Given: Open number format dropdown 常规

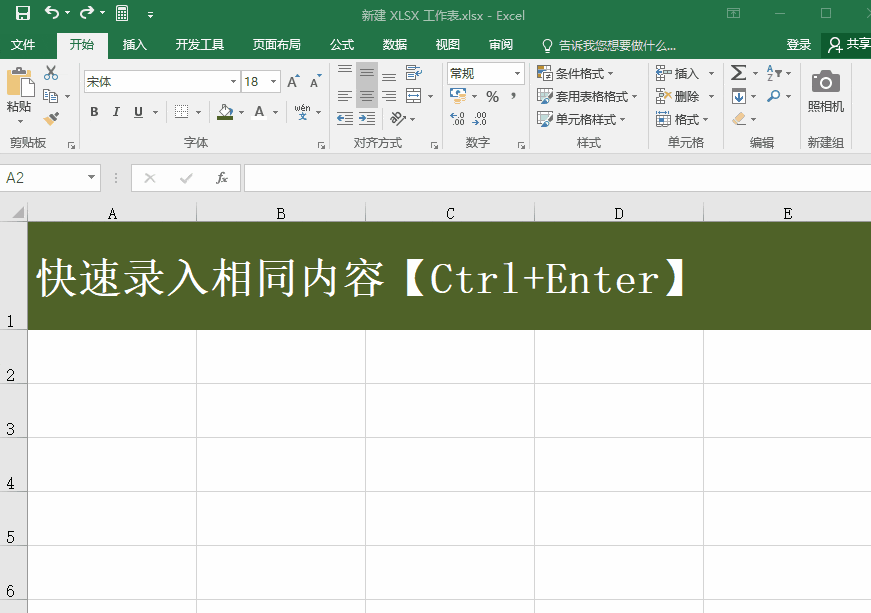Looking at the screenshot, I should pyautogui.click(x=517, y=73).
